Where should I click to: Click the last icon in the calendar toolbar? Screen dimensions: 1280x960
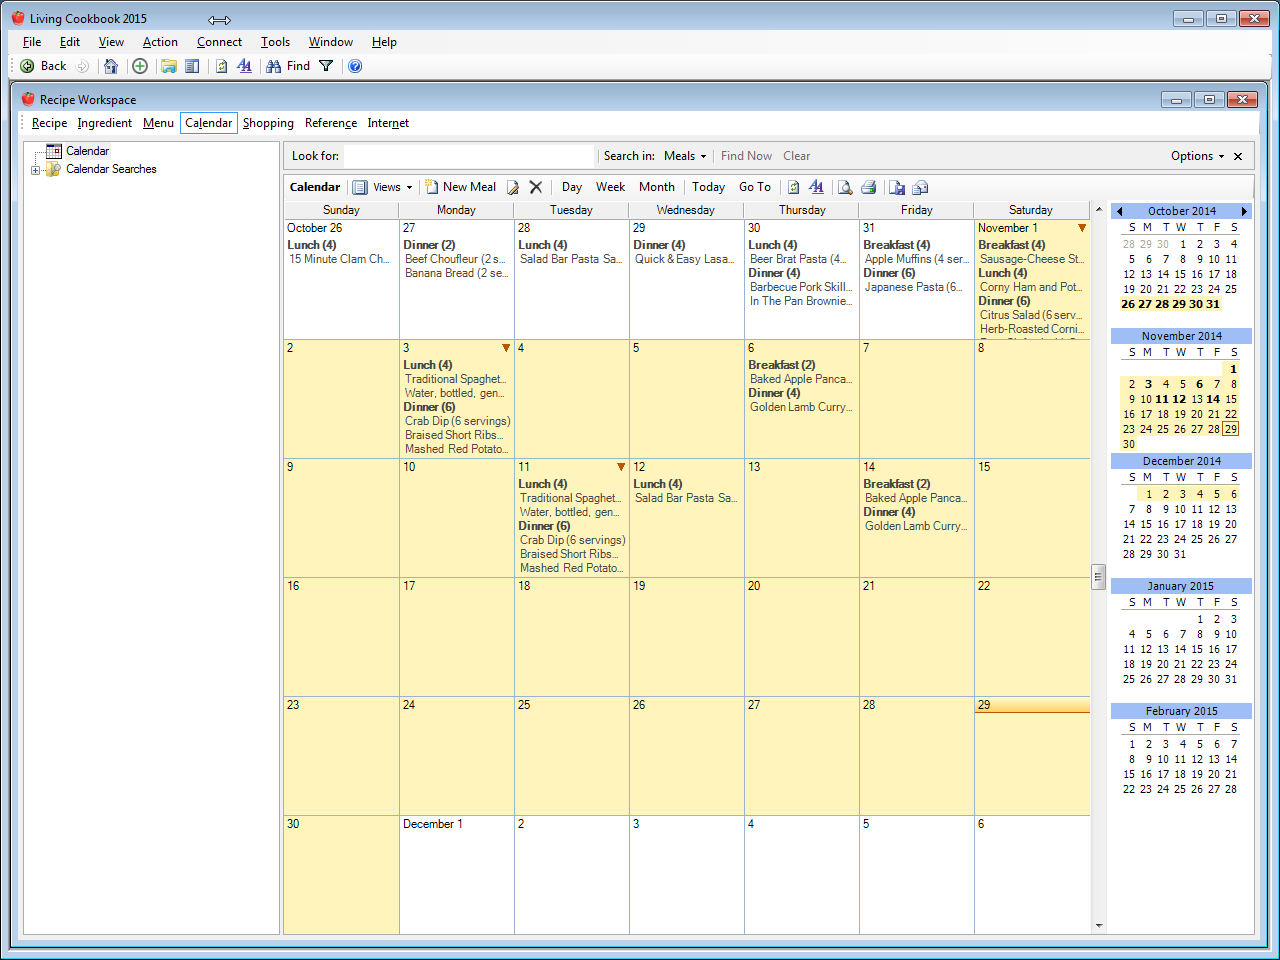[920, 187]
